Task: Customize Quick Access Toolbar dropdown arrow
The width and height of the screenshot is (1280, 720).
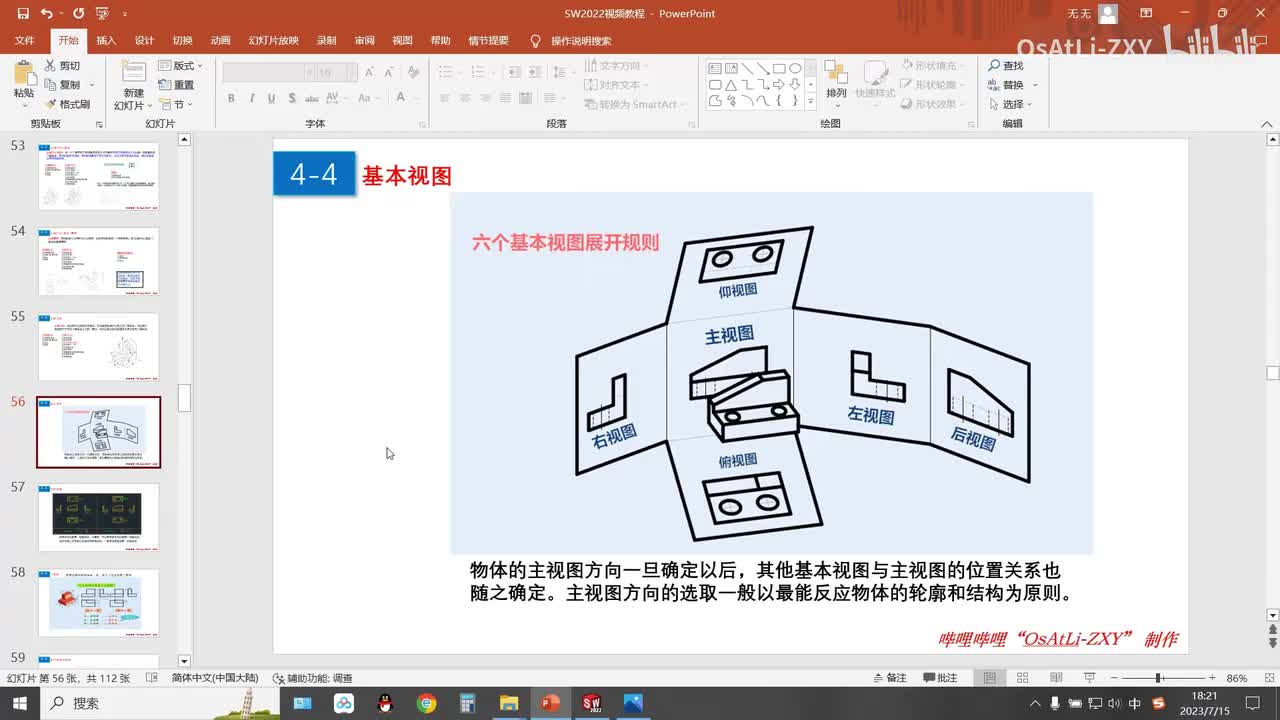Action: (x=125, y=14)
